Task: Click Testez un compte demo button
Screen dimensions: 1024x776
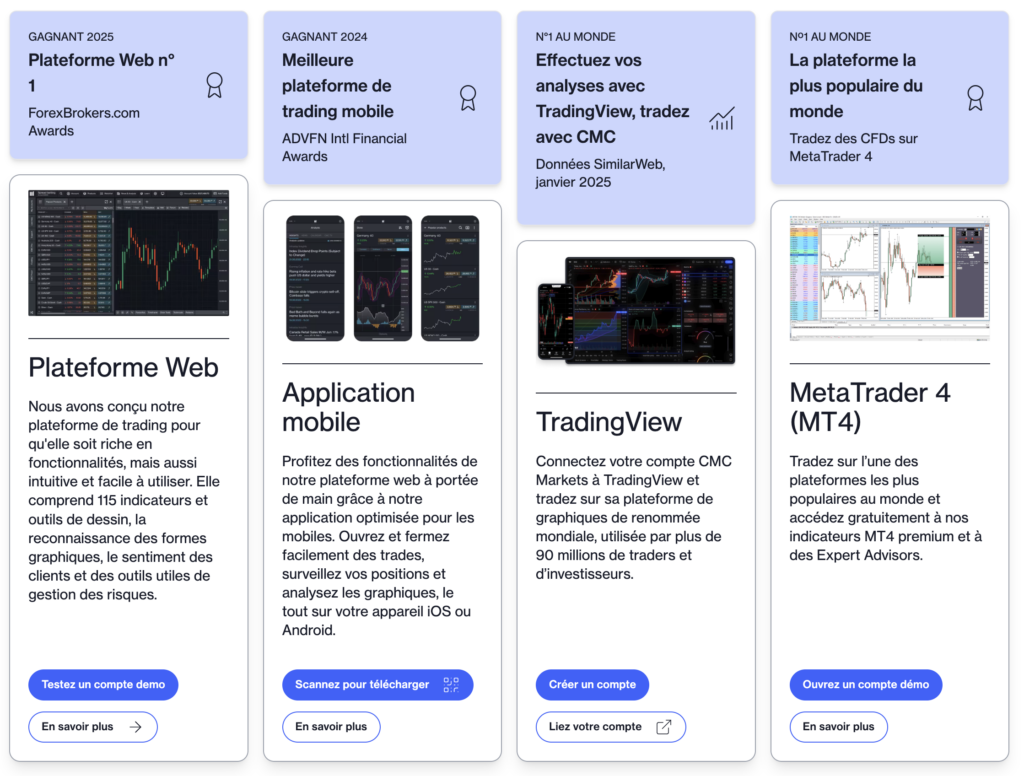Action: (103, 685)
